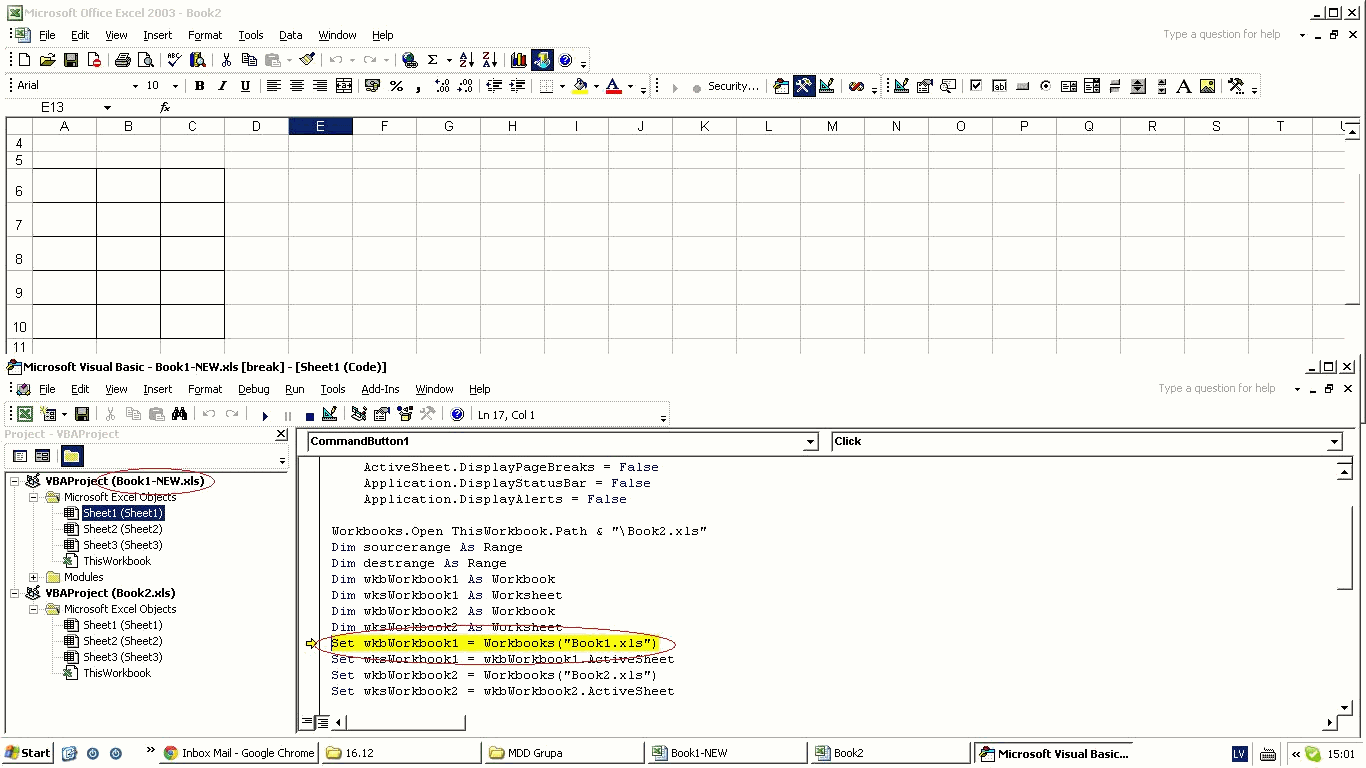The height and width of the screenshot is (768, 1366).
Task: Click the Merge and Center icon
Action: click(x=344, y=86)
